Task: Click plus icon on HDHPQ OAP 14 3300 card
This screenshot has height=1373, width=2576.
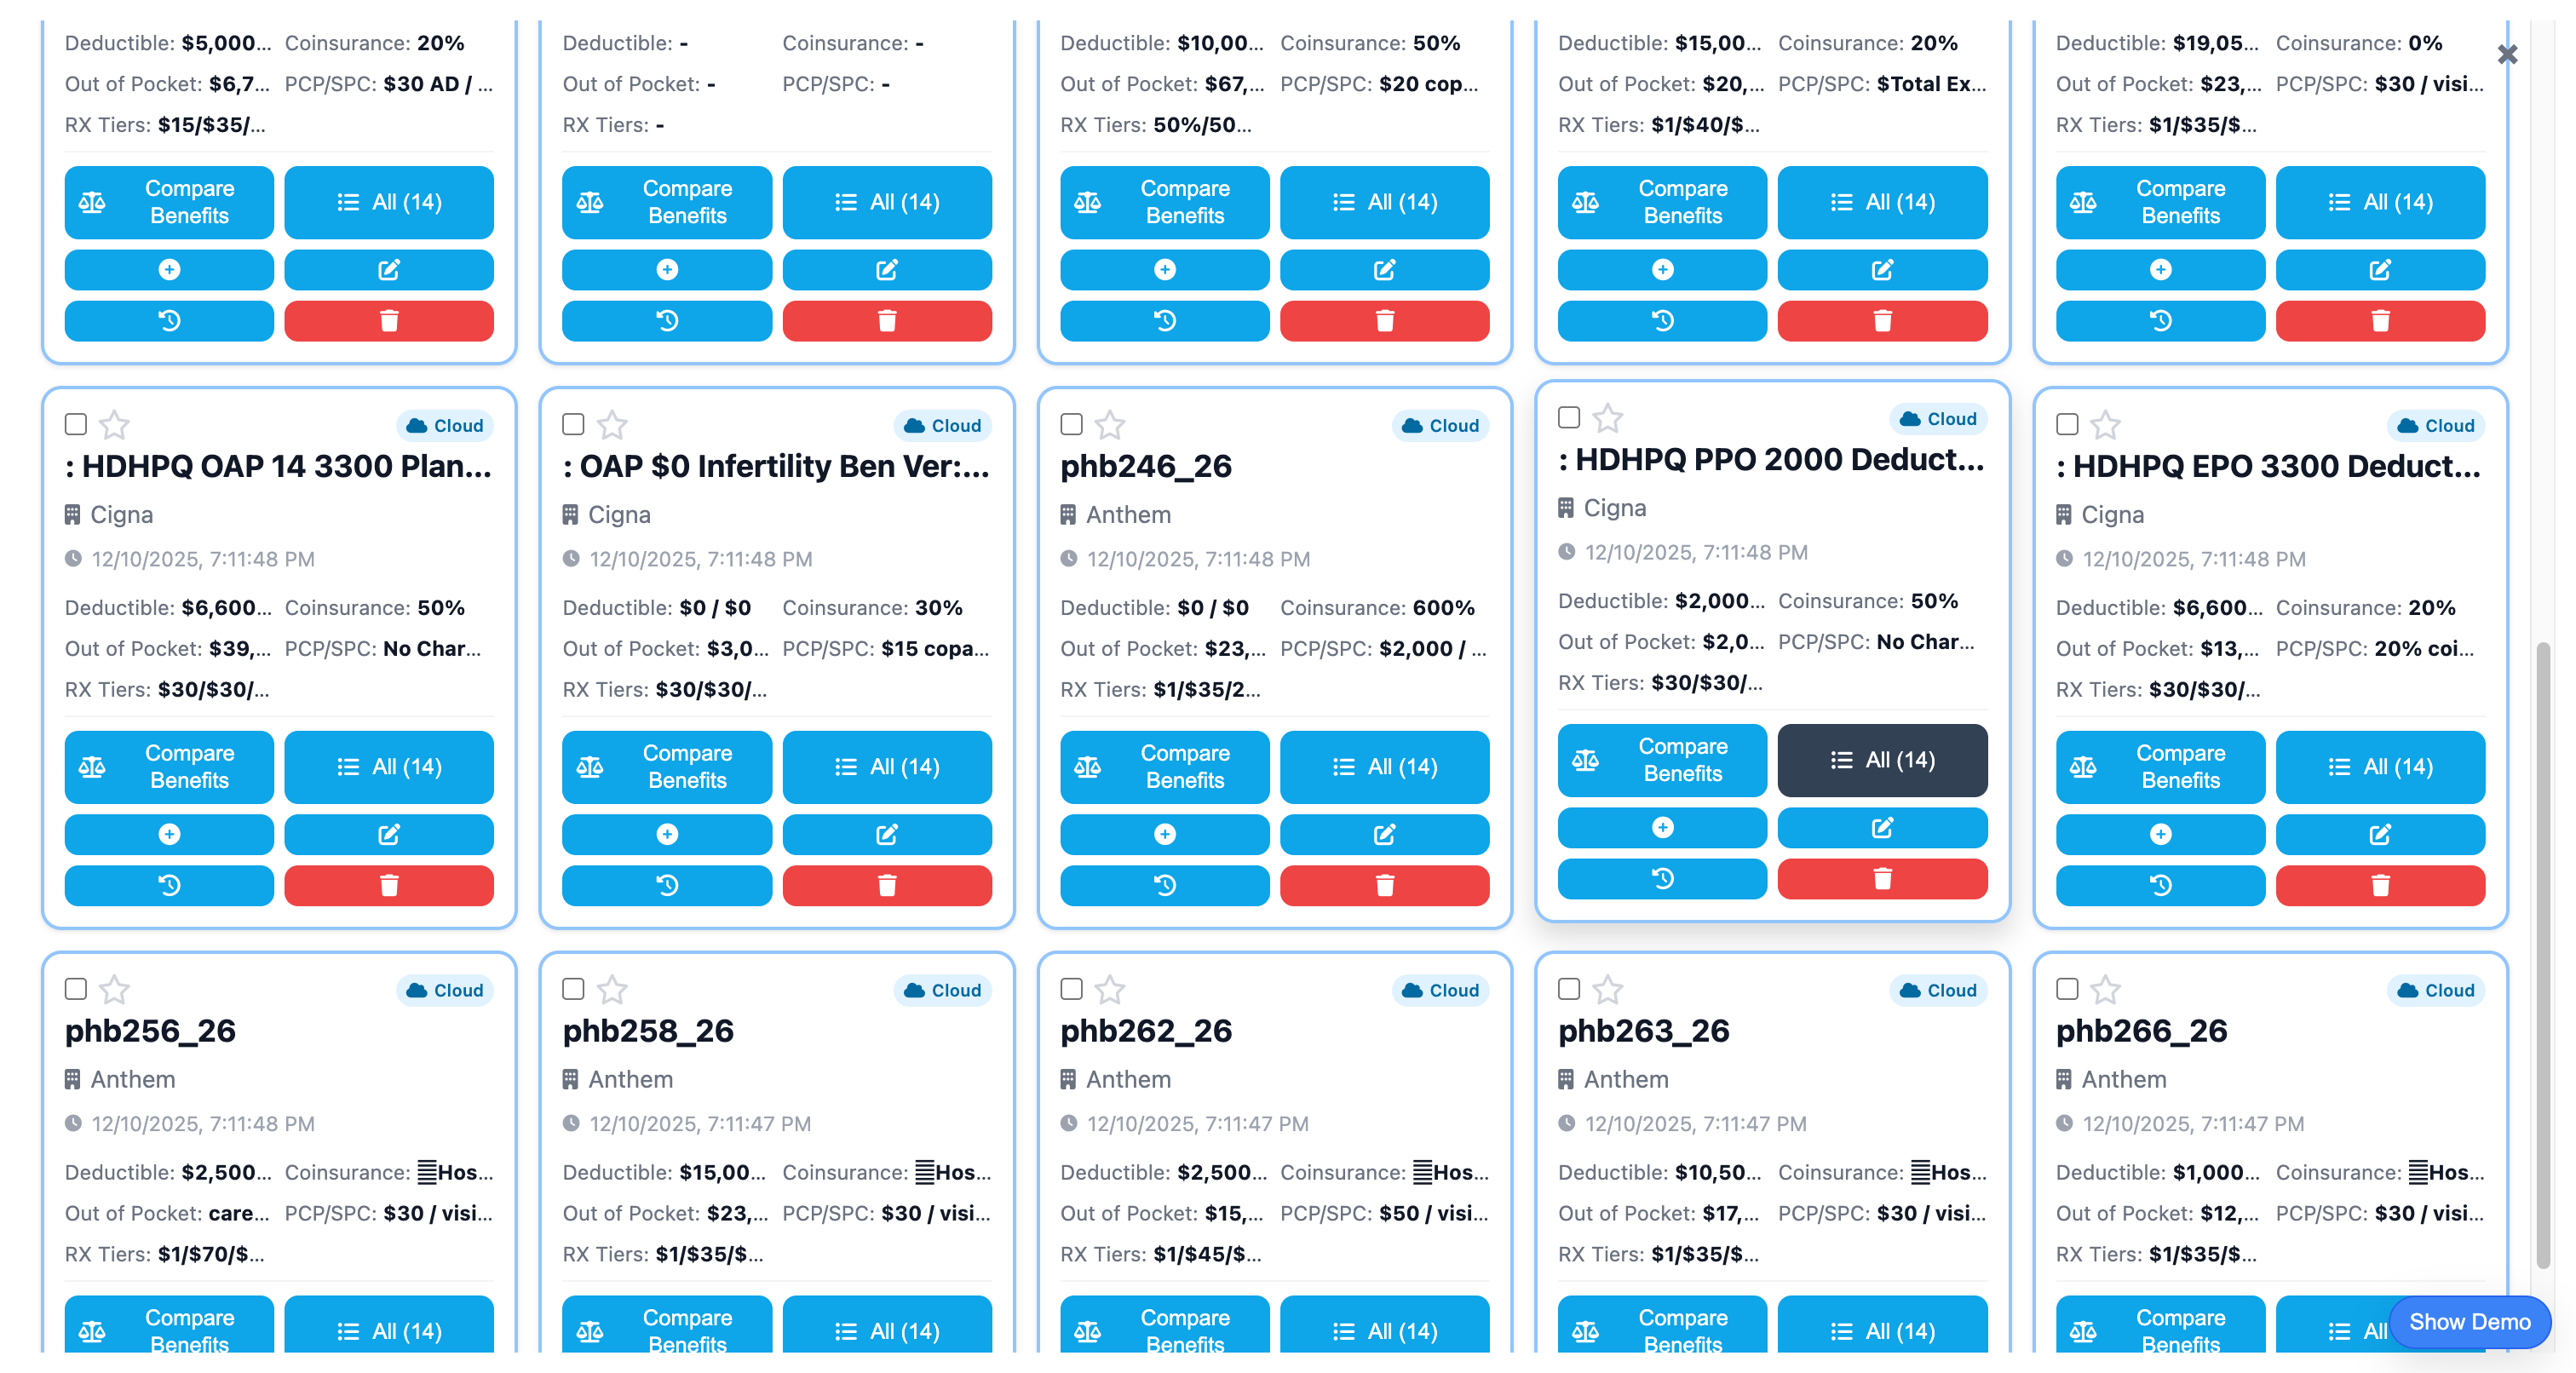Action: click(x=169, y=834)
